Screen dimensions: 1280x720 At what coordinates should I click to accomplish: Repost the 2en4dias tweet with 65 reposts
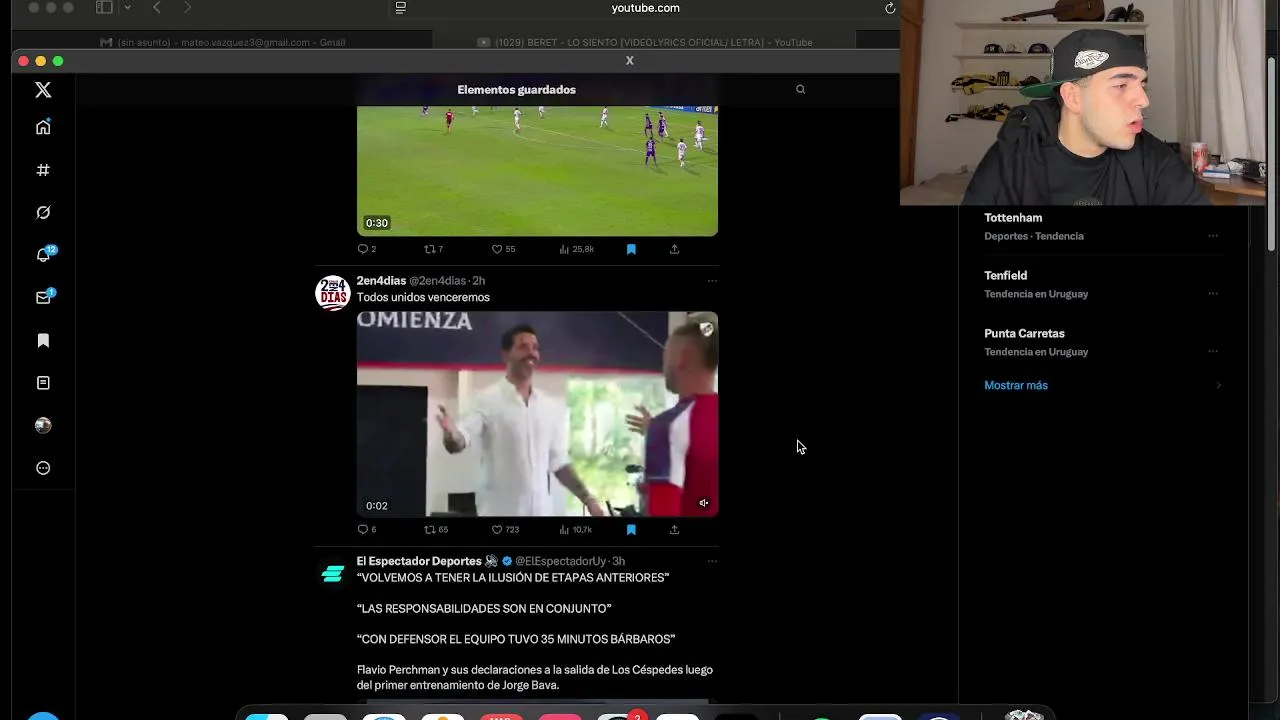point(435,529)
